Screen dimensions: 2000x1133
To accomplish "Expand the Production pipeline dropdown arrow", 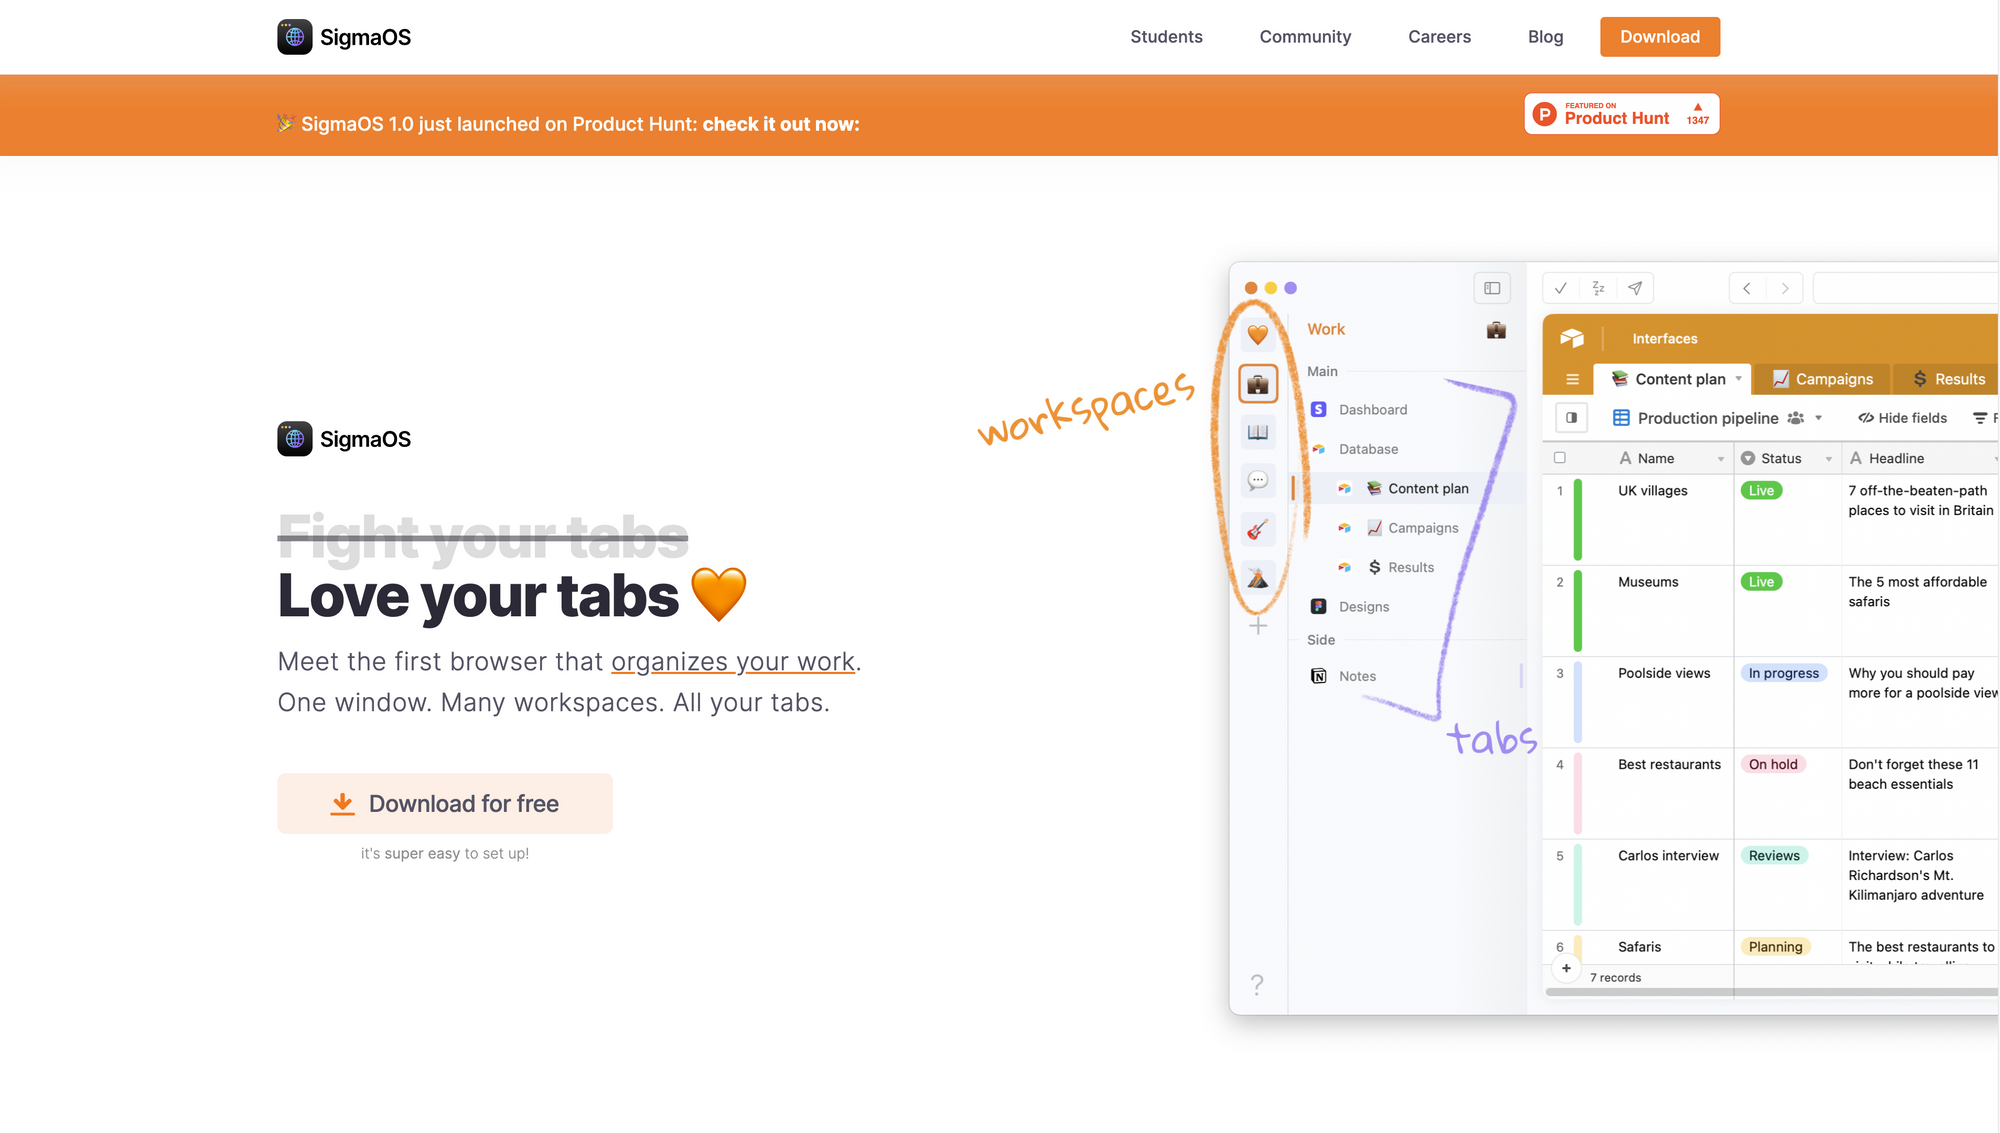I will [1818, 418].
